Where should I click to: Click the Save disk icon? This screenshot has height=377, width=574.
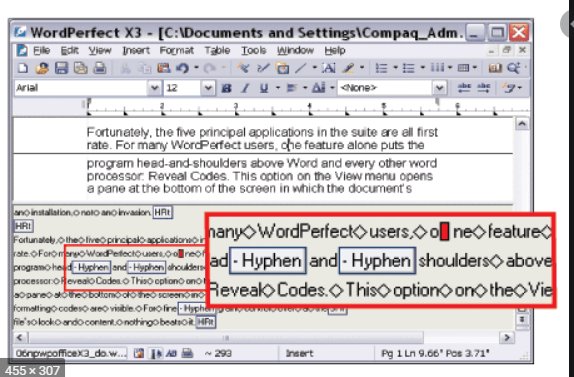62,68
